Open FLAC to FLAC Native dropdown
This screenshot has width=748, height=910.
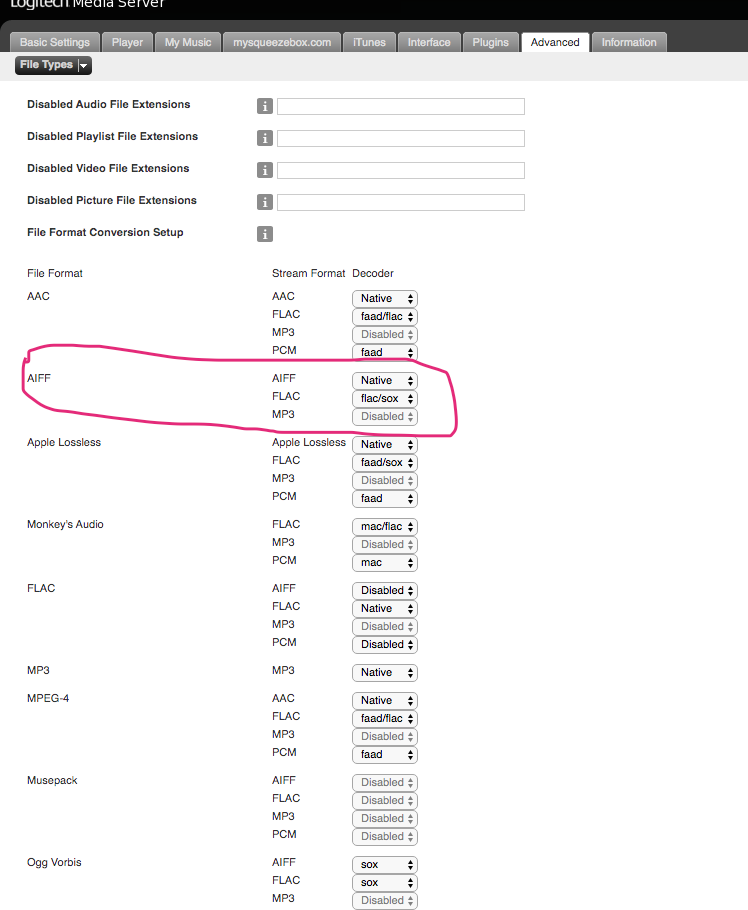point(385,608)
